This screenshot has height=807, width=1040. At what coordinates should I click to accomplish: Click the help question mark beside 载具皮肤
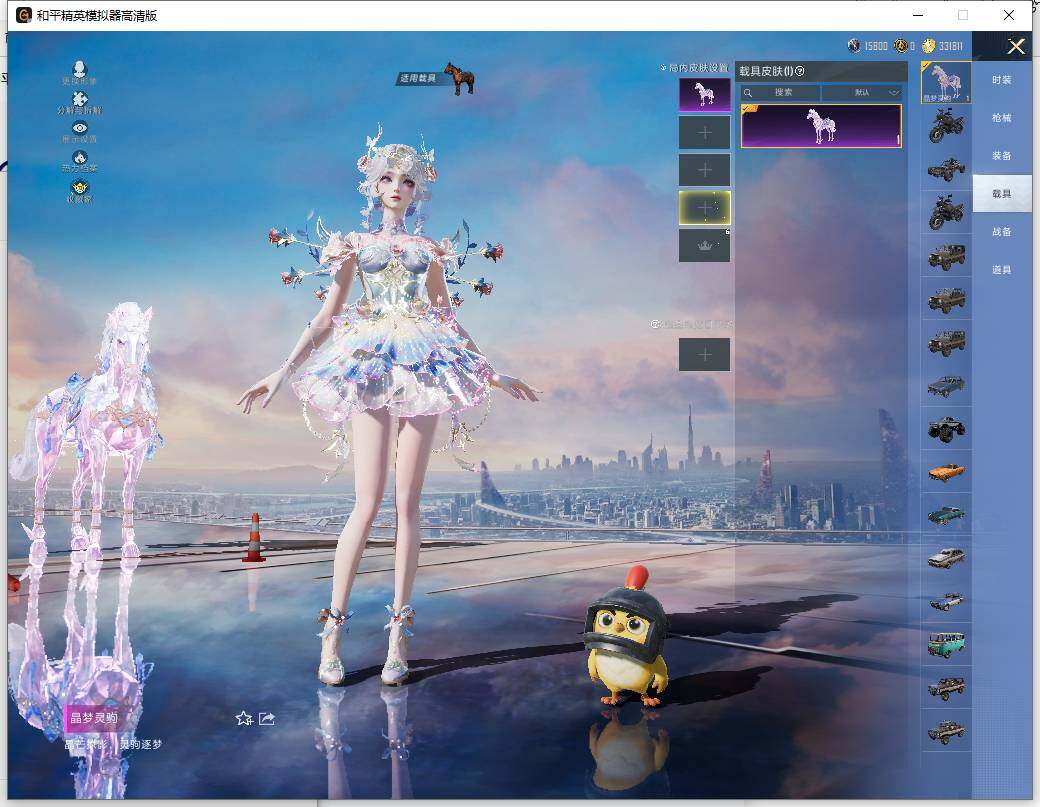[x=800, y=71]
